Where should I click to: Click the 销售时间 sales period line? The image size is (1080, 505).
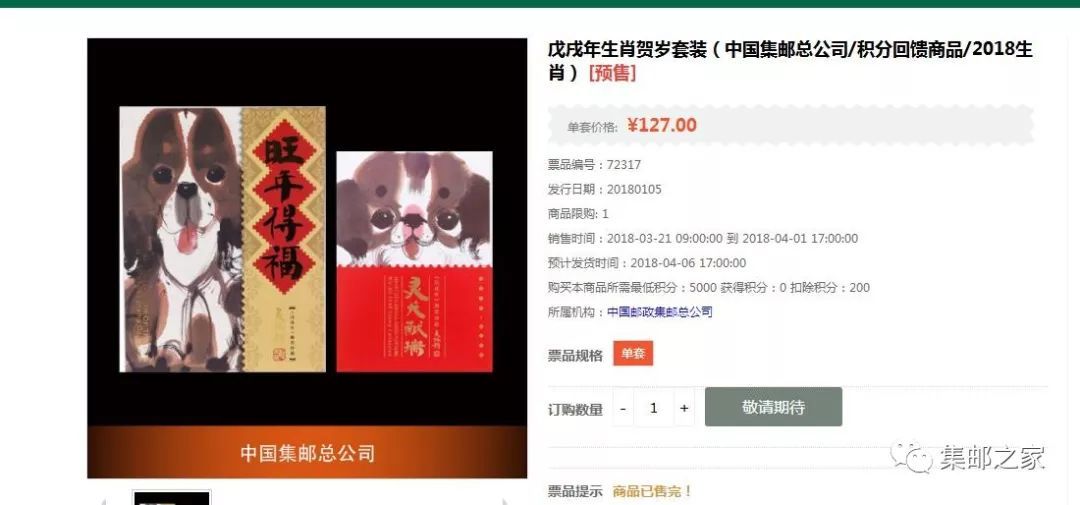point(703,238)
